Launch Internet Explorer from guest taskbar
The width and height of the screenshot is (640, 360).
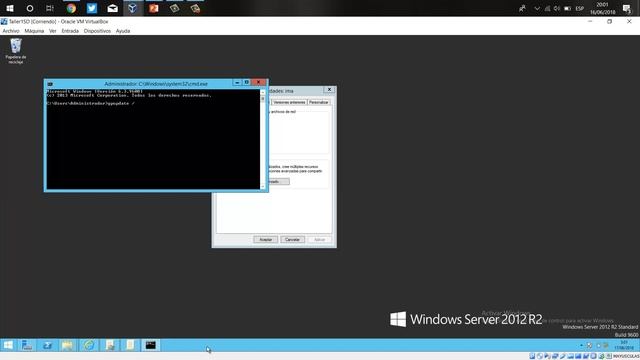89,345
